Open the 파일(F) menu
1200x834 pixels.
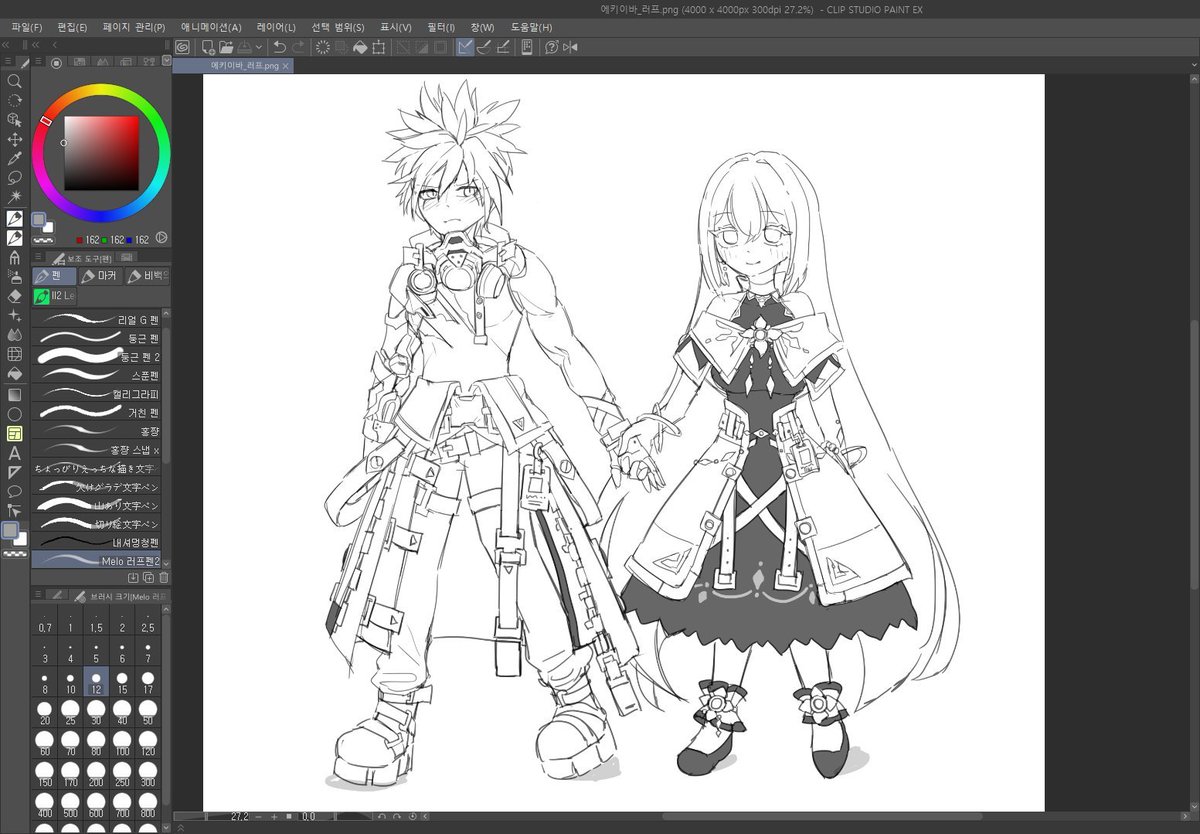27,27
